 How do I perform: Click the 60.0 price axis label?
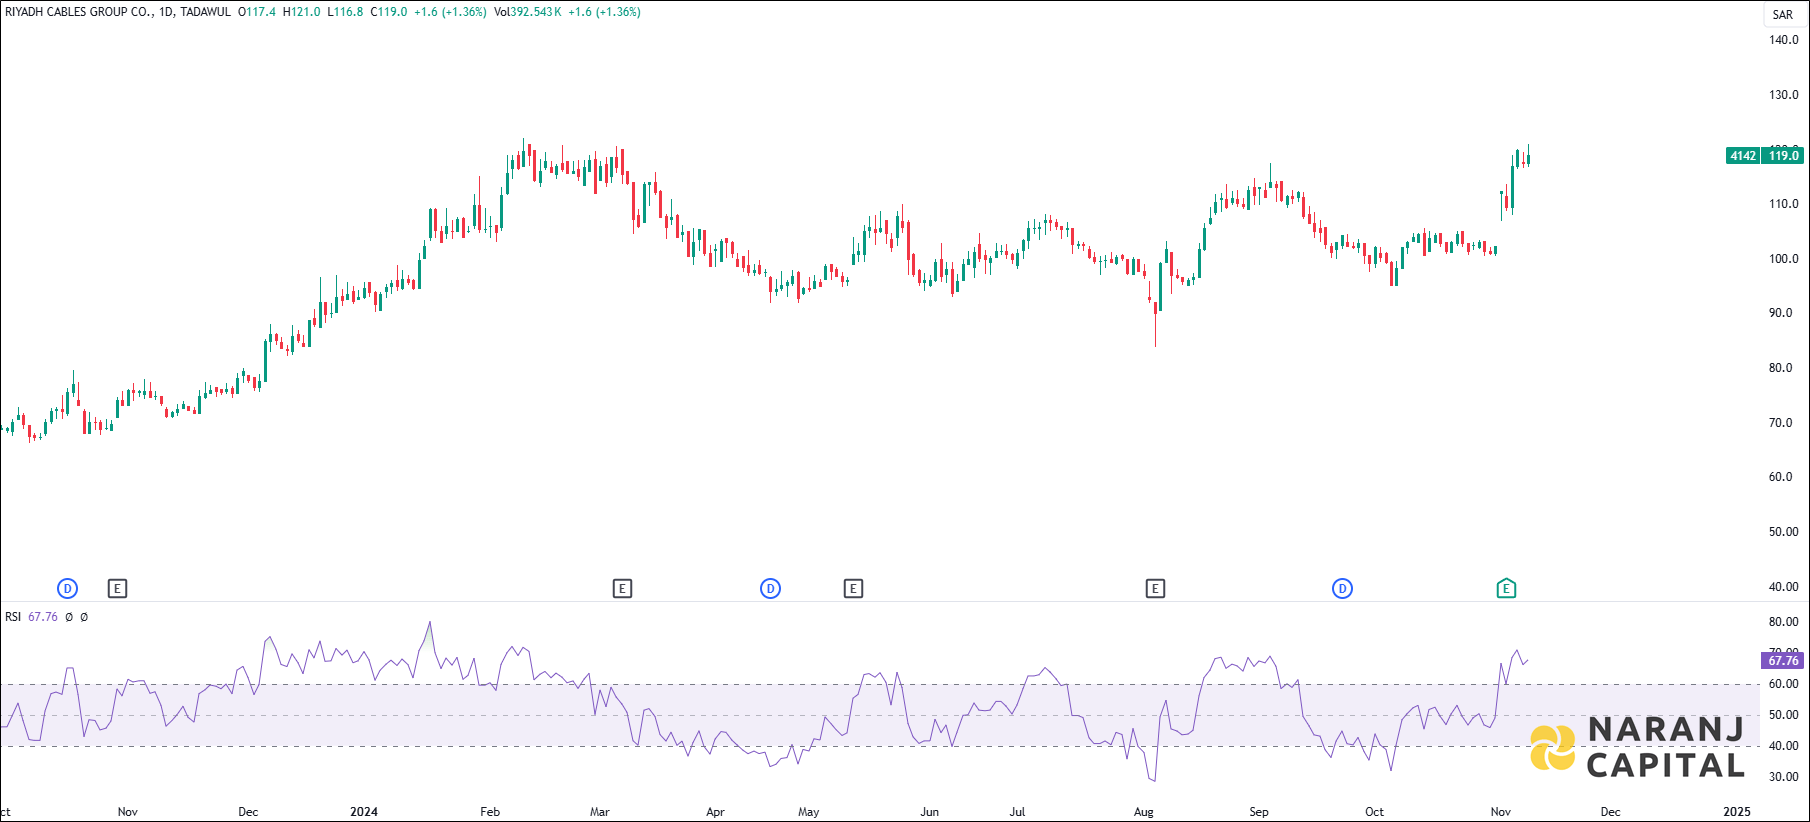(1781, 477)
